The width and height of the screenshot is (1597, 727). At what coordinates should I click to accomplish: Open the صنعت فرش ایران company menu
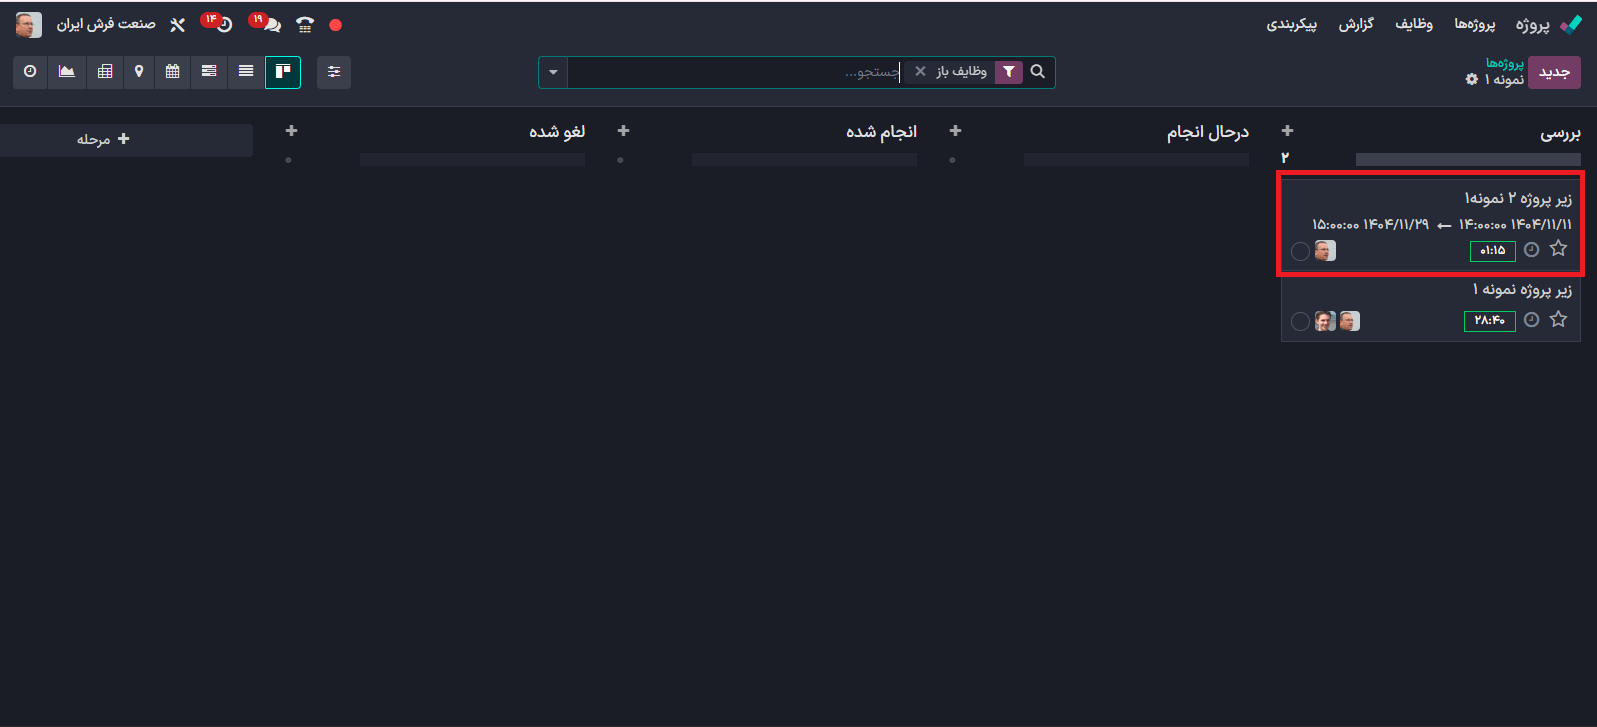[106, 24]
